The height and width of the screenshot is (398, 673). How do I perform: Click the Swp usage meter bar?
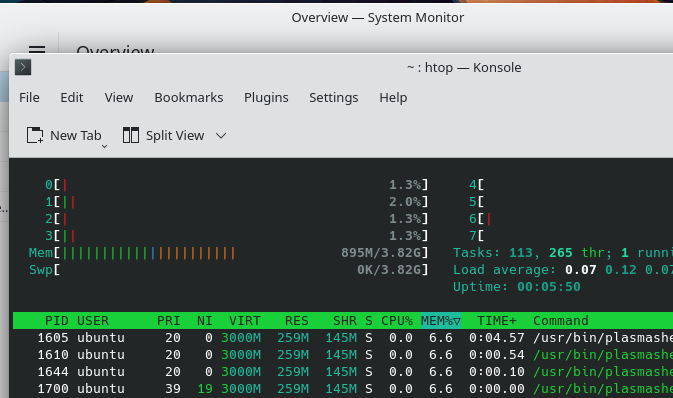point(229,270)
